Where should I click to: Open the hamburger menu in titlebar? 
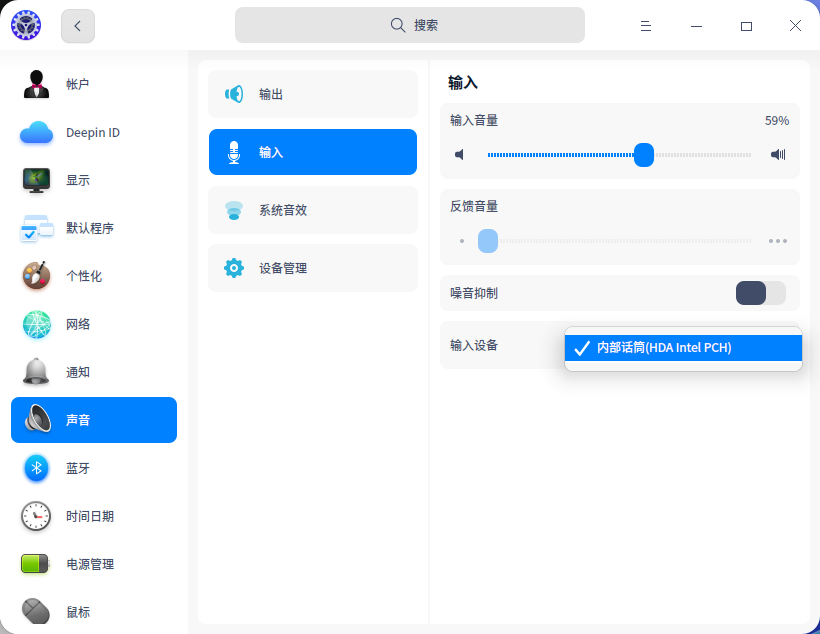[x=646, y=25]
